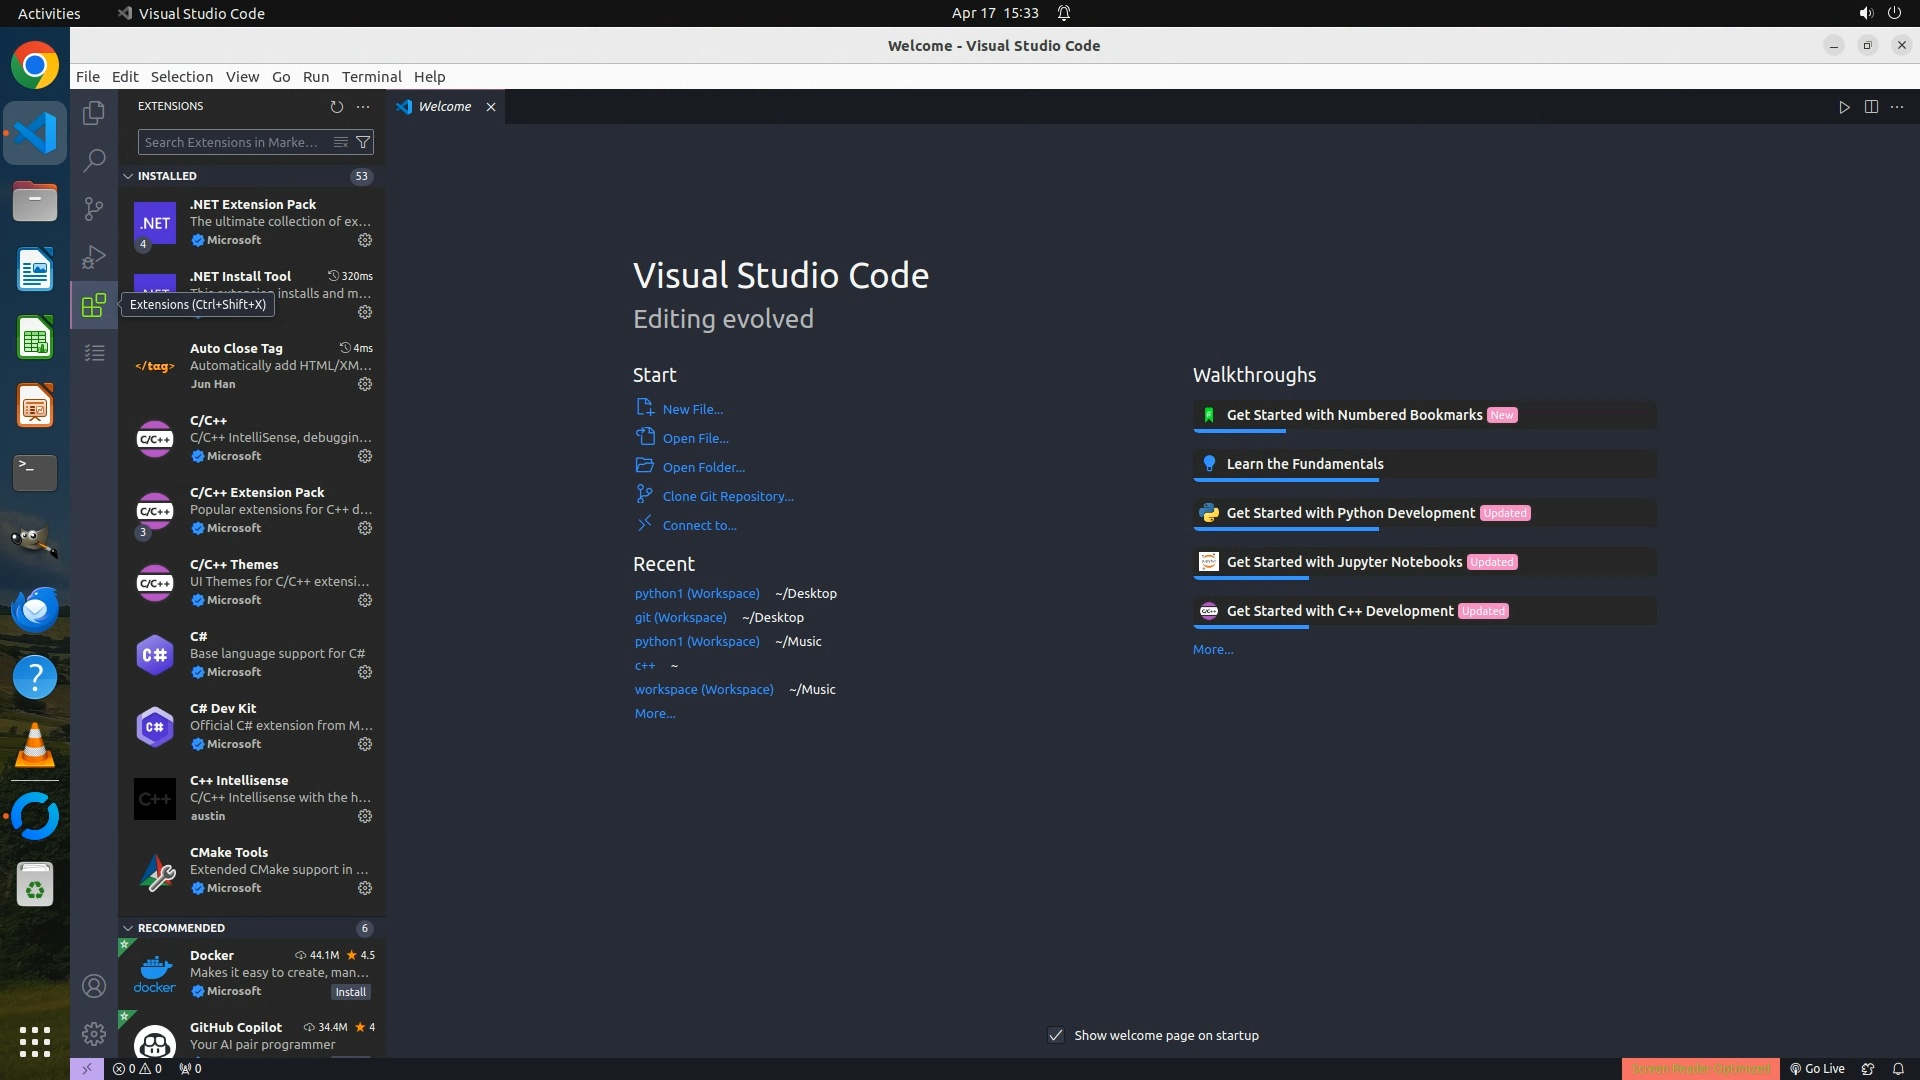Viewport: 1920px width, 1080px height.
Task: Open Run and Debug view
Action: [94, 257]
